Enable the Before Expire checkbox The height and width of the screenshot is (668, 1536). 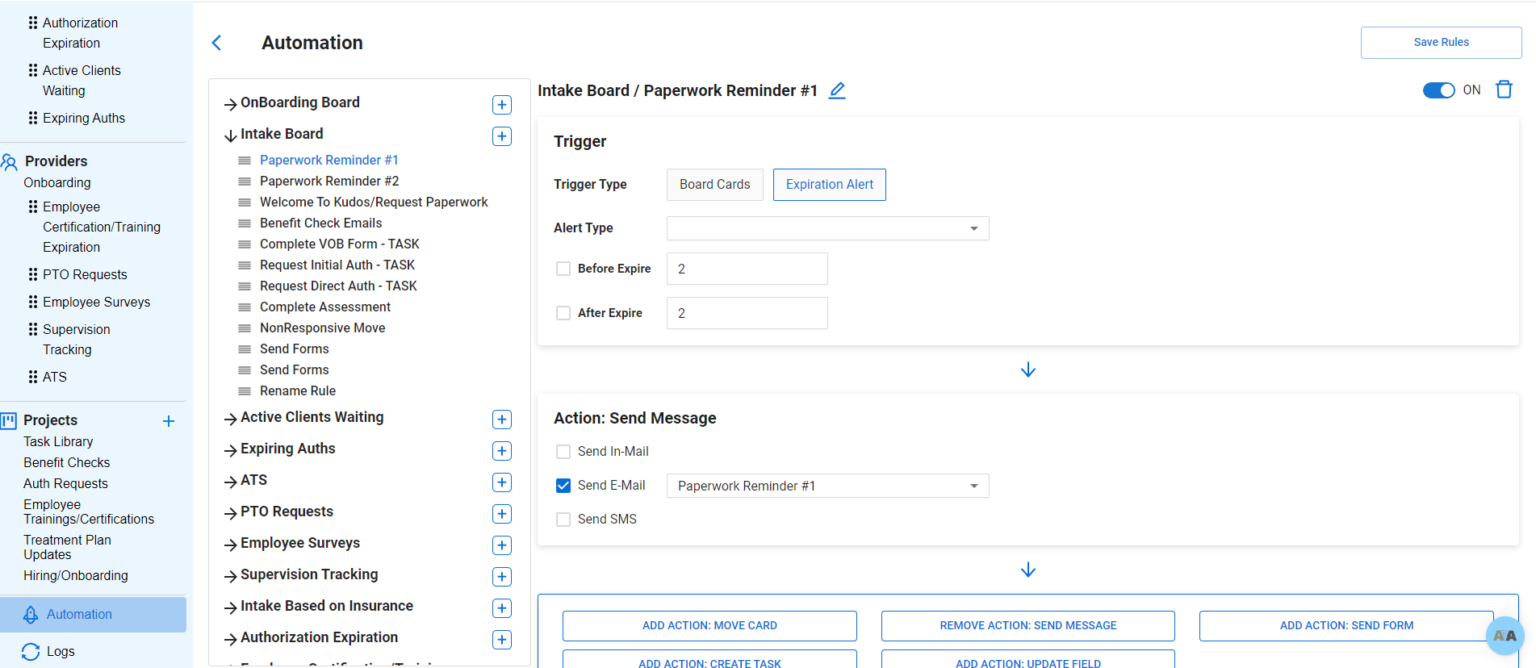click(563, 268)
